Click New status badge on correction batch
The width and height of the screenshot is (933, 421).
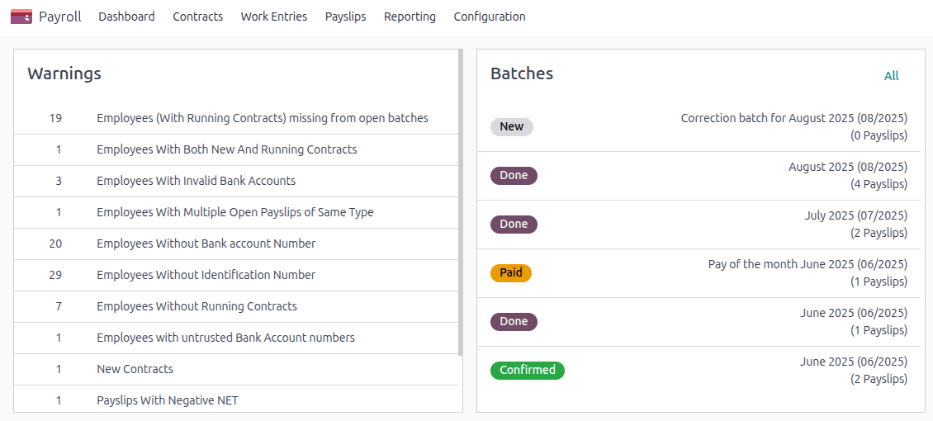tap(511, 127)
